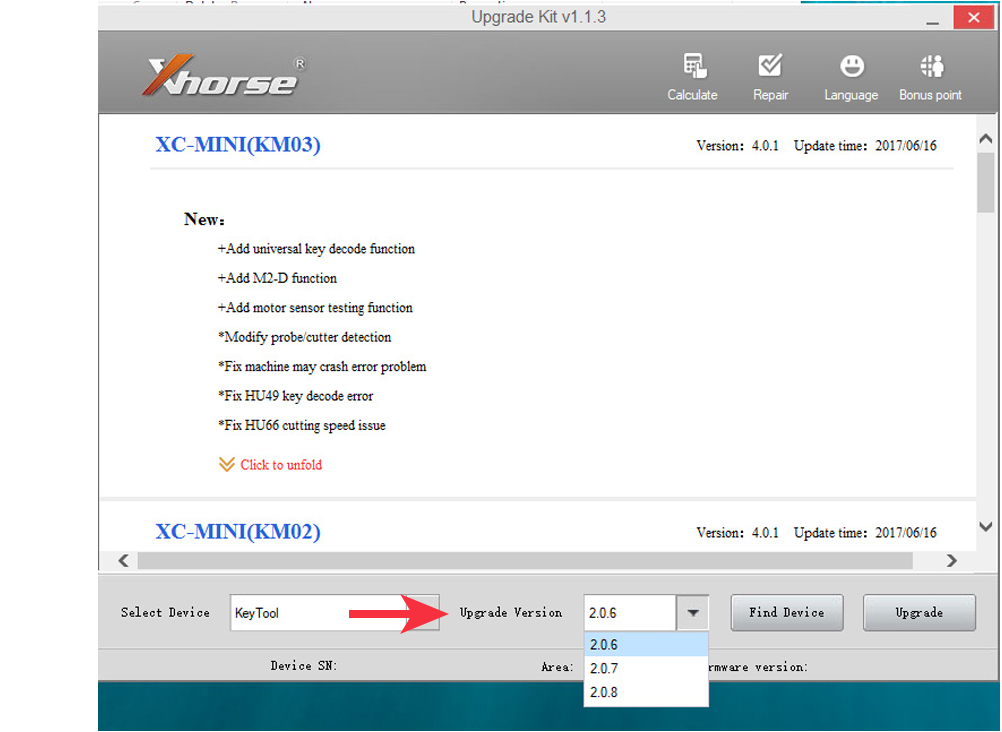Screen dimensions: 1002x732
Task: Click the Device SN: label
Action: tap(304, 666)
